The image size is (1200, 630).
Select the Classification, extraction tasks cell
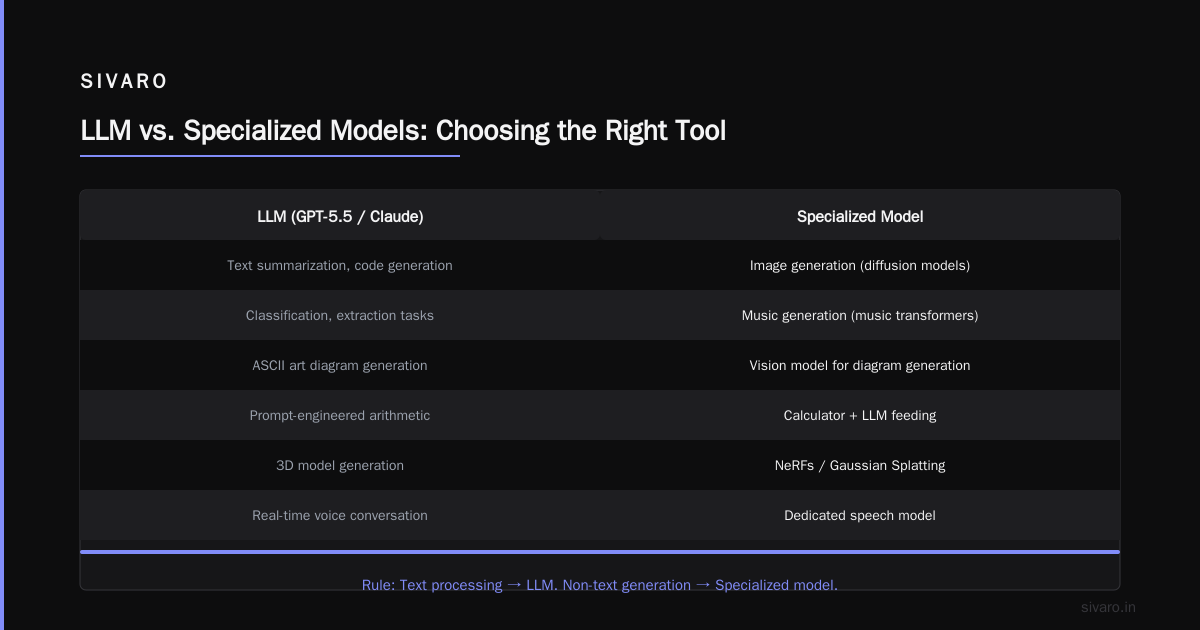point(340,315)
